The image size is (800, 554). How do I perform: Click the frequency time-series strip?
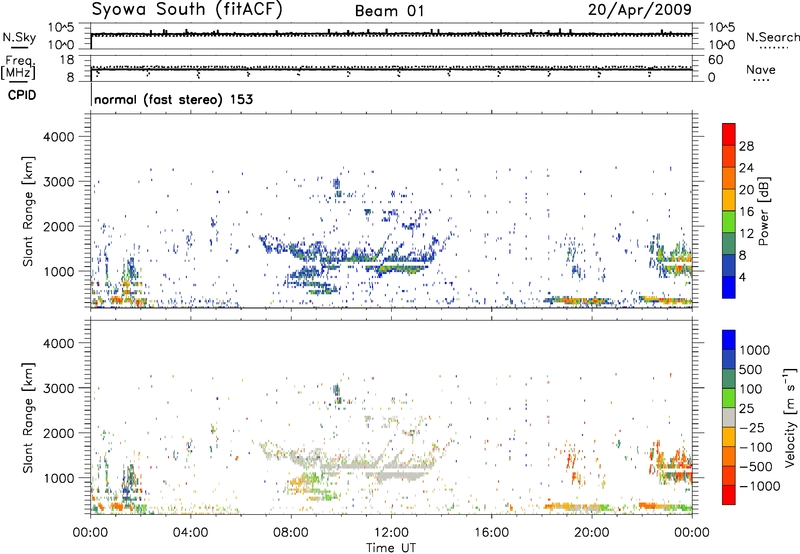(x=391, y=68)
